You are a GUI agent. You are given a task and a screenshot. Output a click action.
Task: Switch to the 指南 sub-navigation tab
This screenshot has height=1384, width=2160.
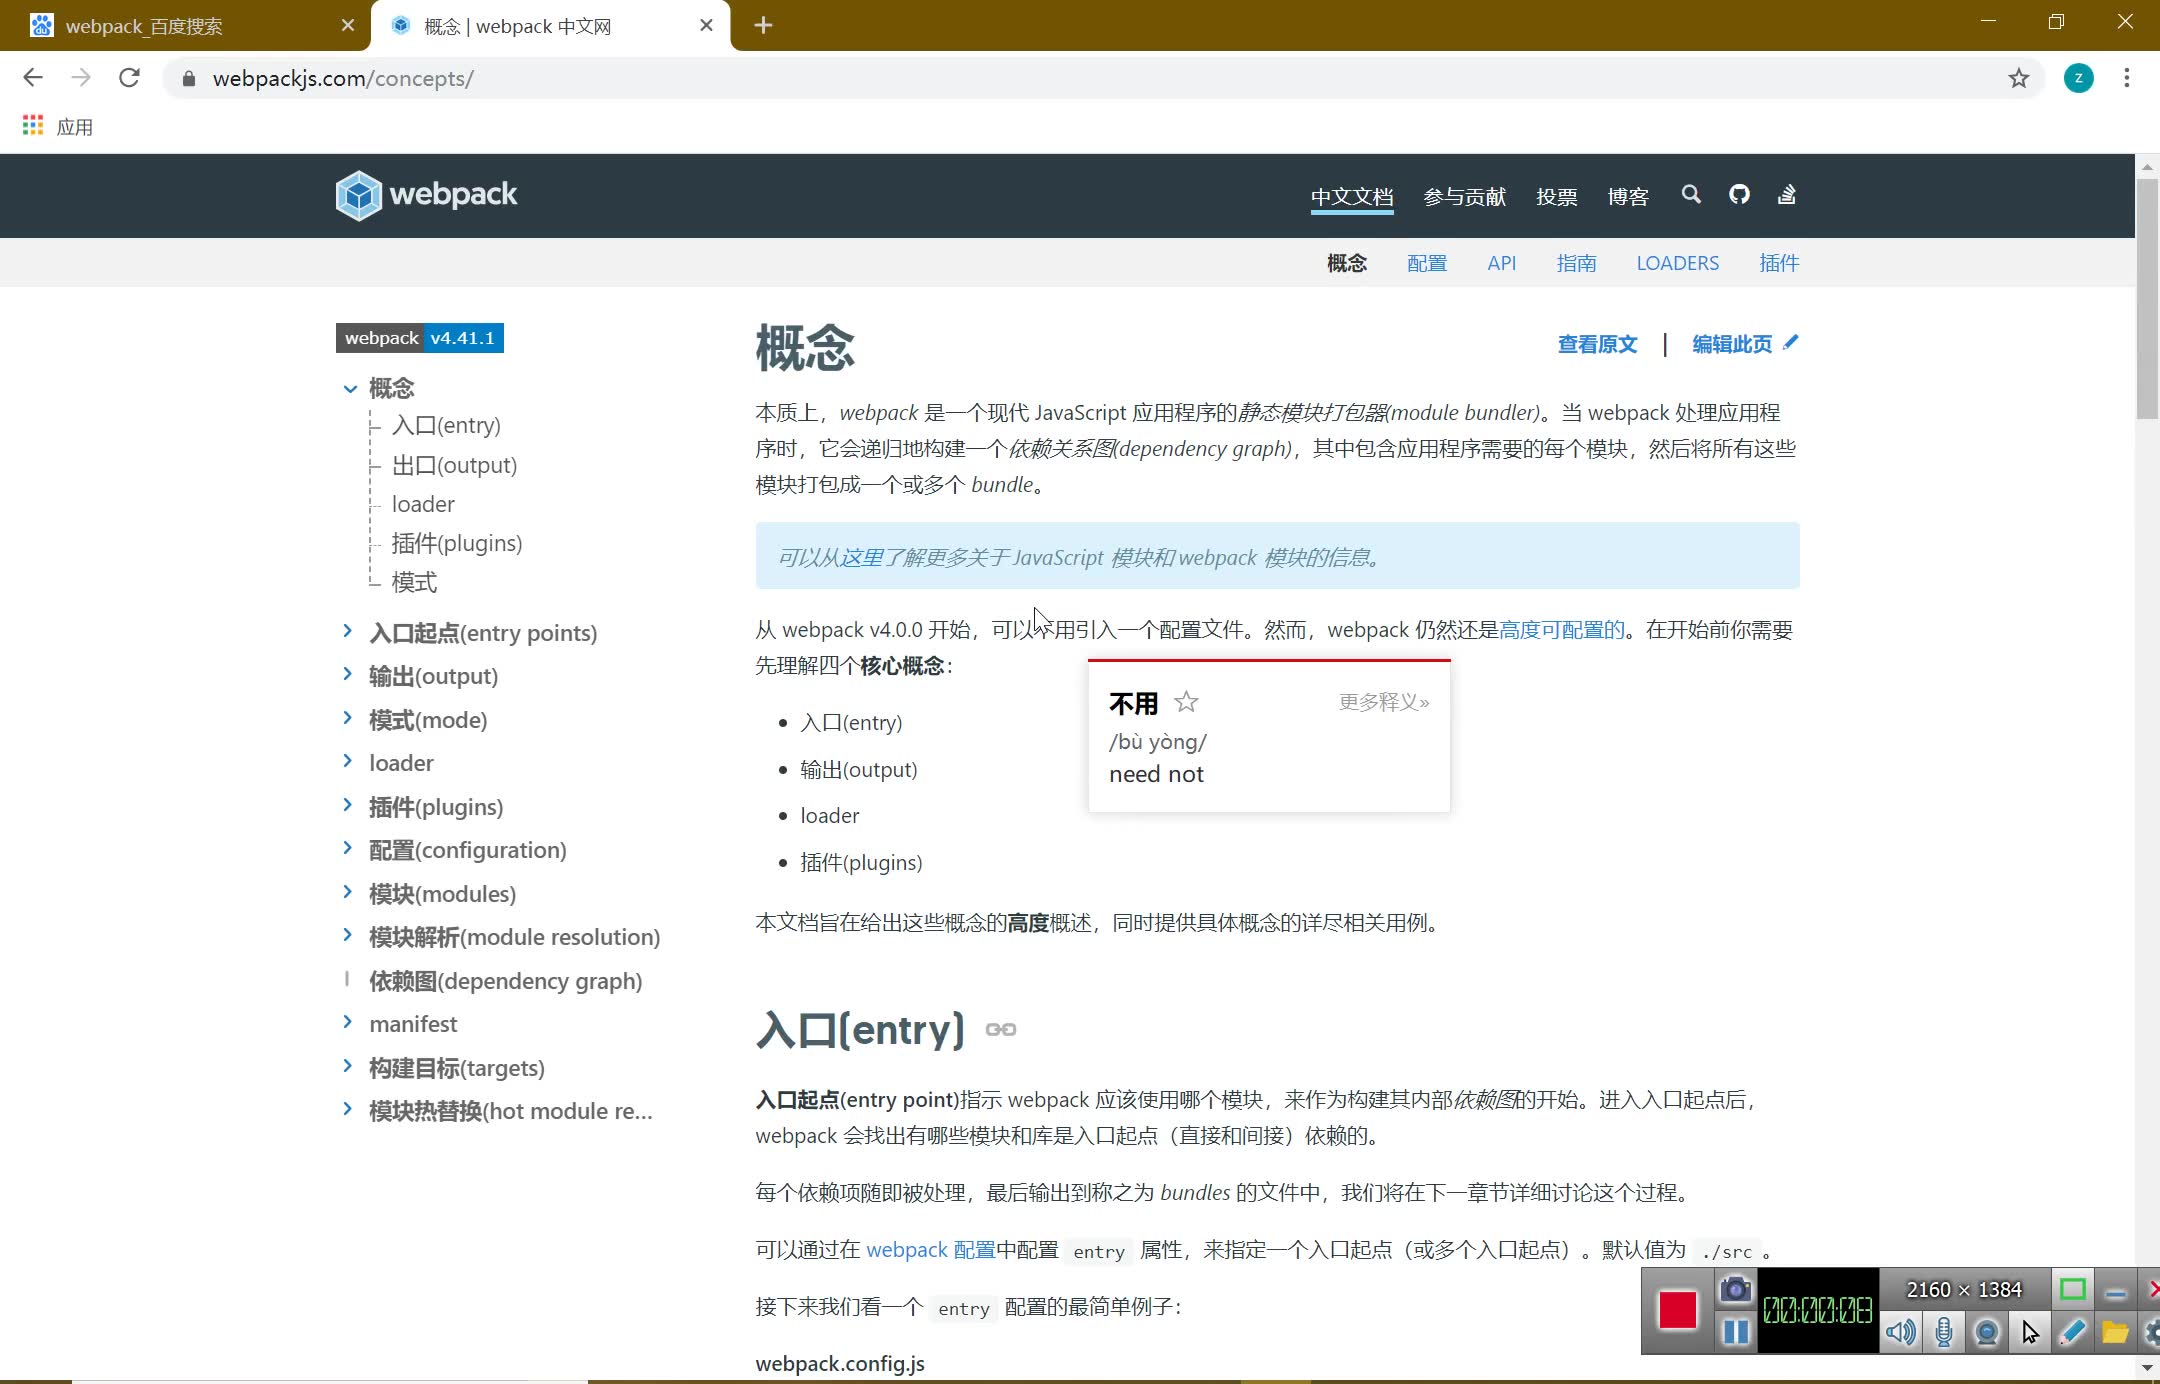pos(1577,263)
